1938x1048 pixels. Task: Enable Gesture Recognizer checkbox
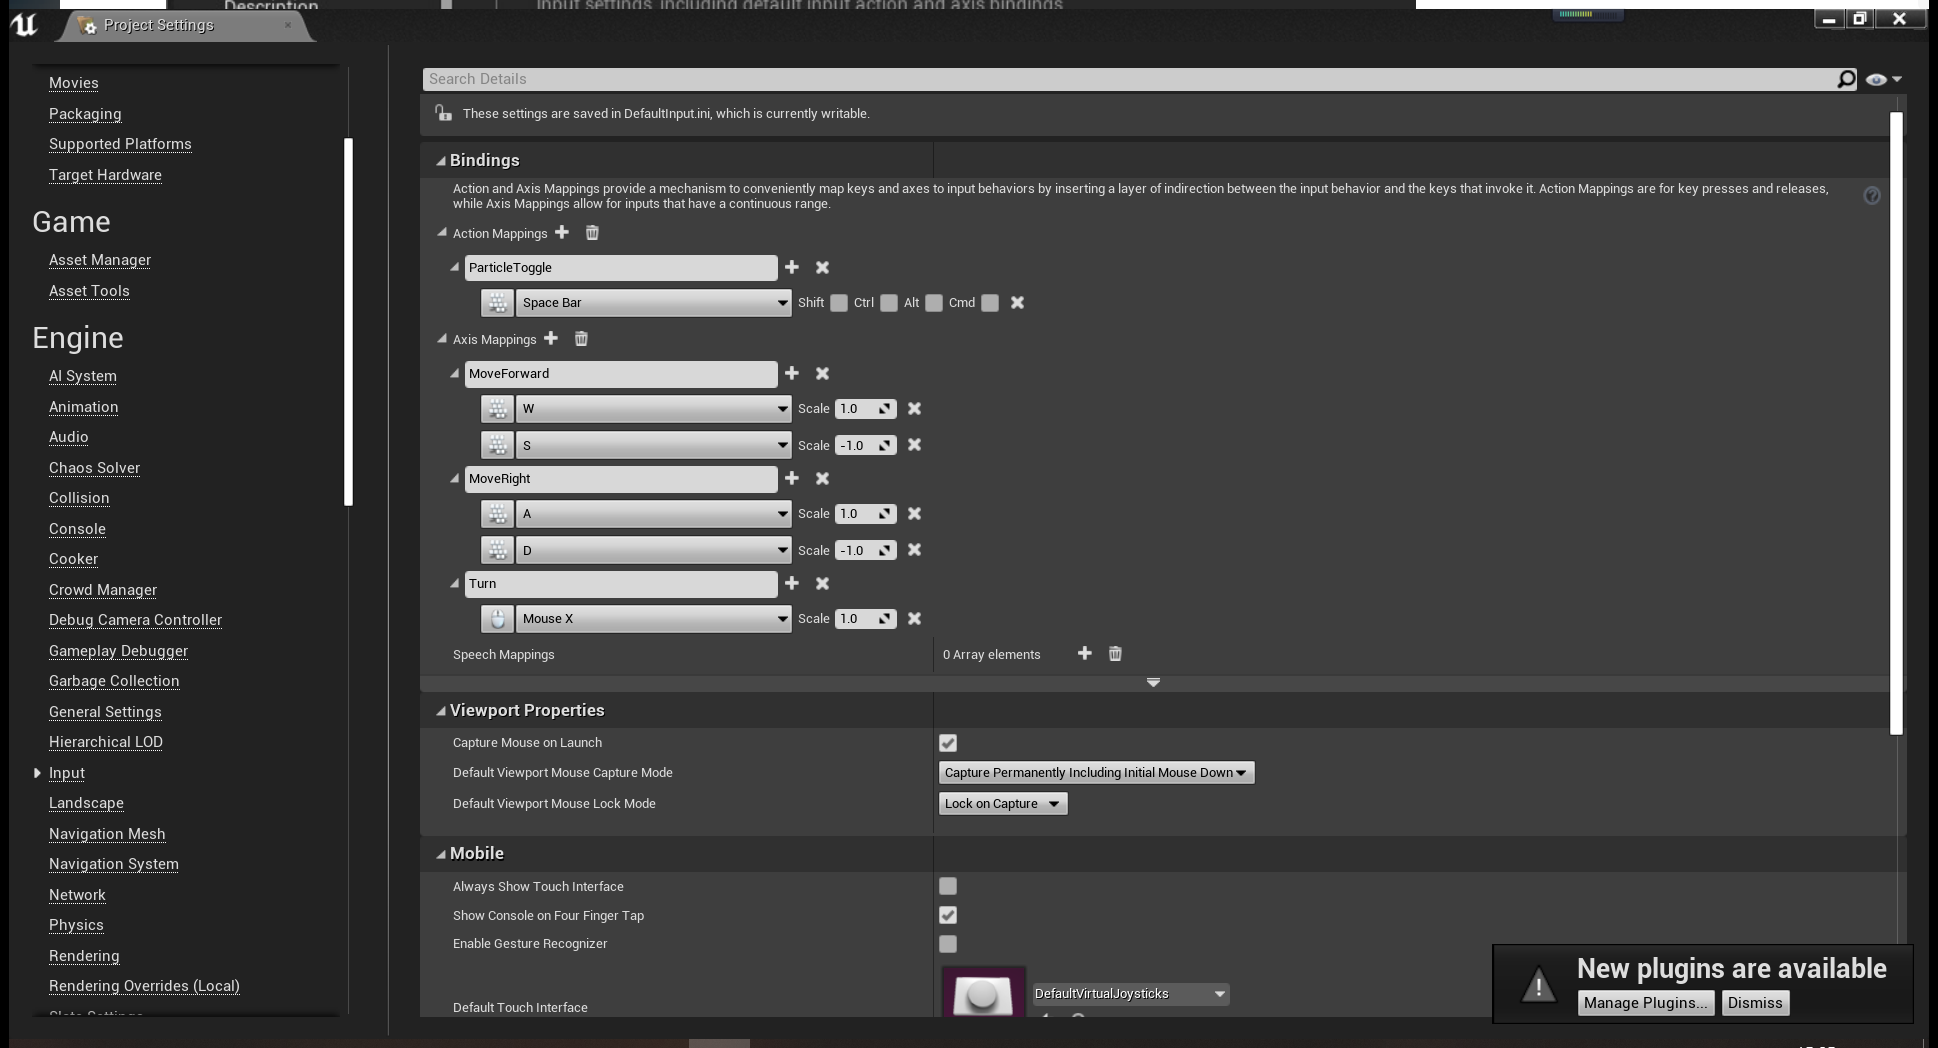[x=948, y=944]
